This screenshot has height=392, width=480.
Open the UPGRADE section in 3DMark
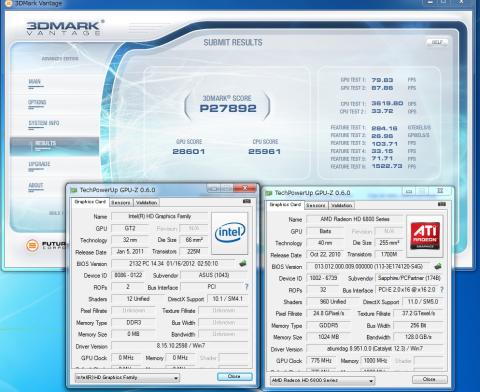(x=39, y=164)
